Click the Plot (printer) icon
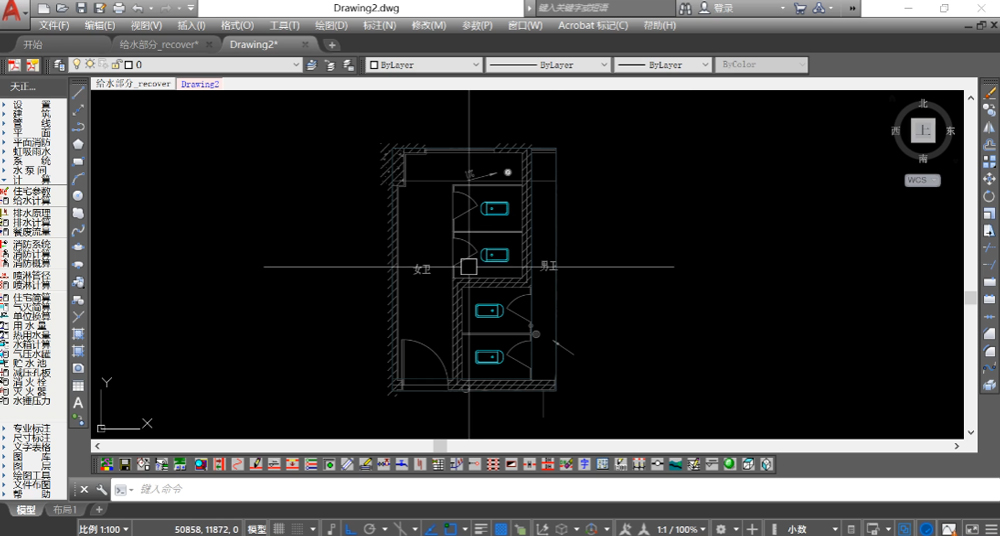The width and height of the screenshot is (1000, 536). coord(120,8)
